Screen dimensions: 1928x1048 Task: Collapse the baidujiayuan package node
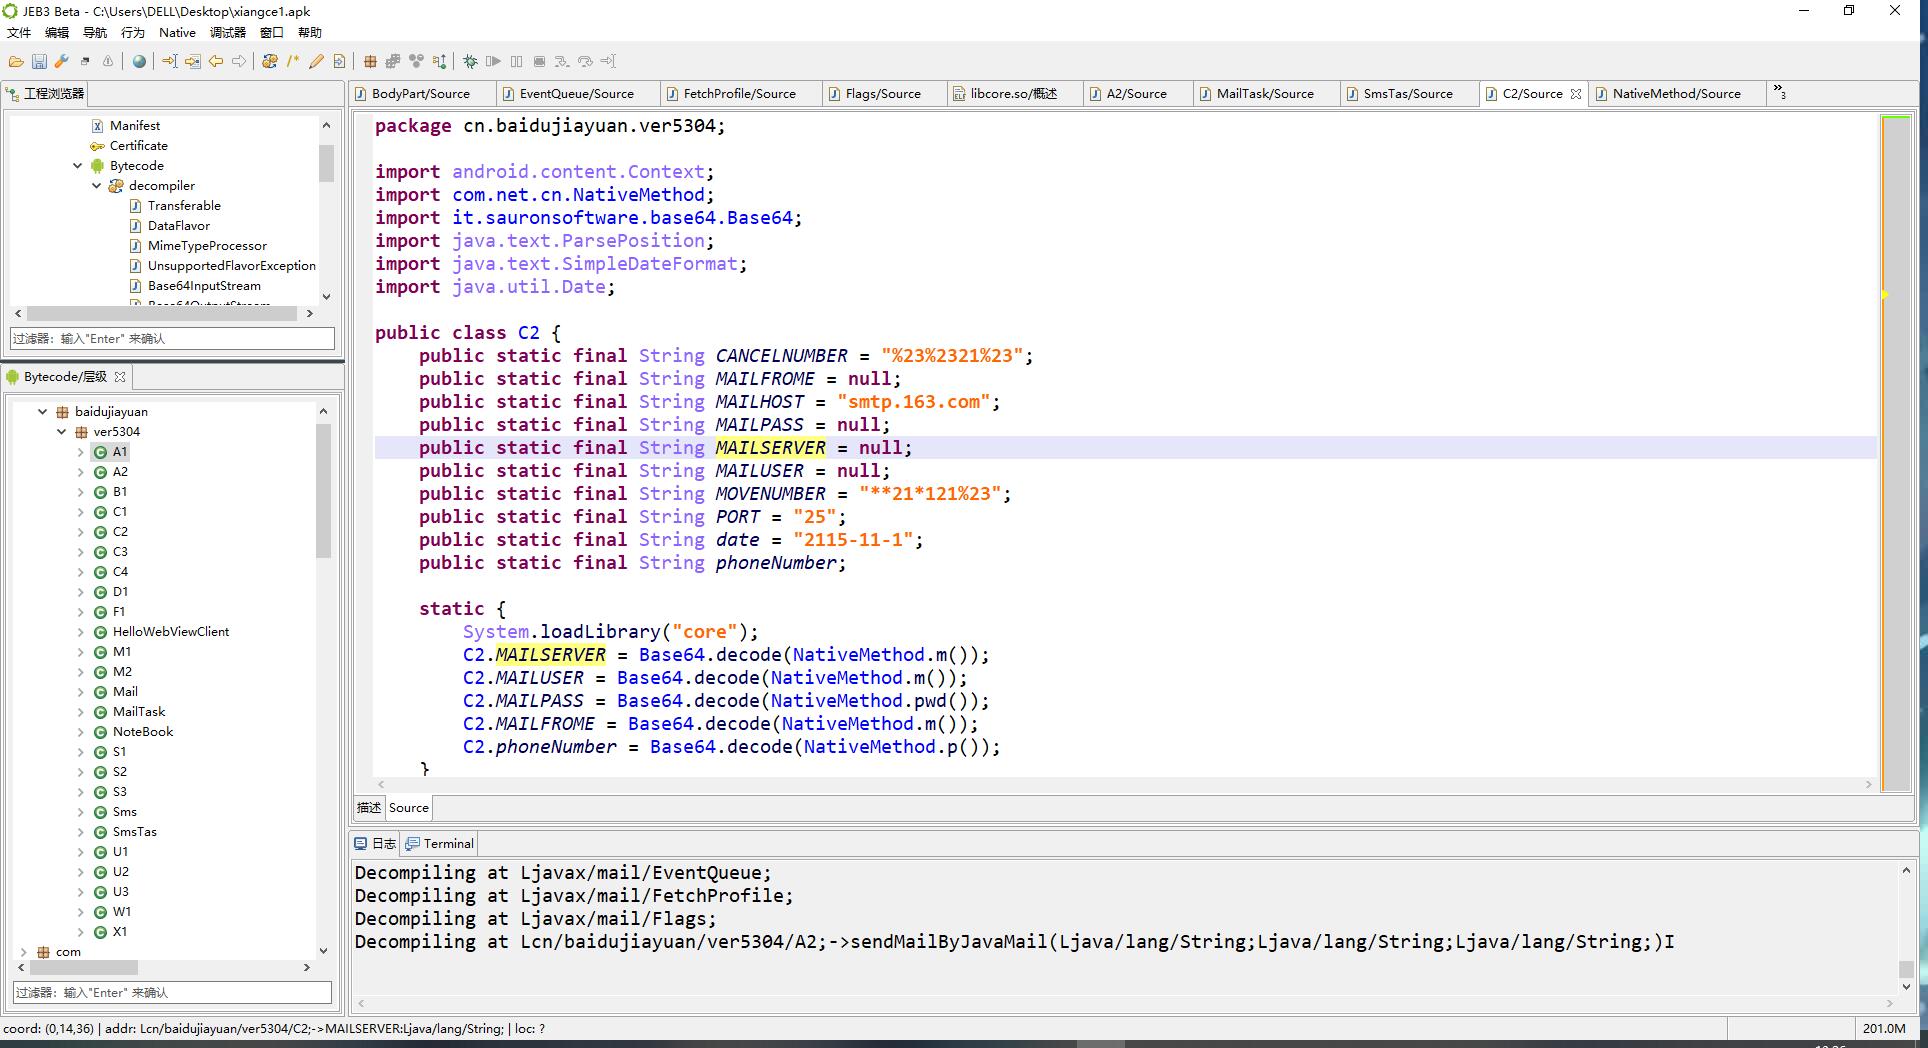43,412
